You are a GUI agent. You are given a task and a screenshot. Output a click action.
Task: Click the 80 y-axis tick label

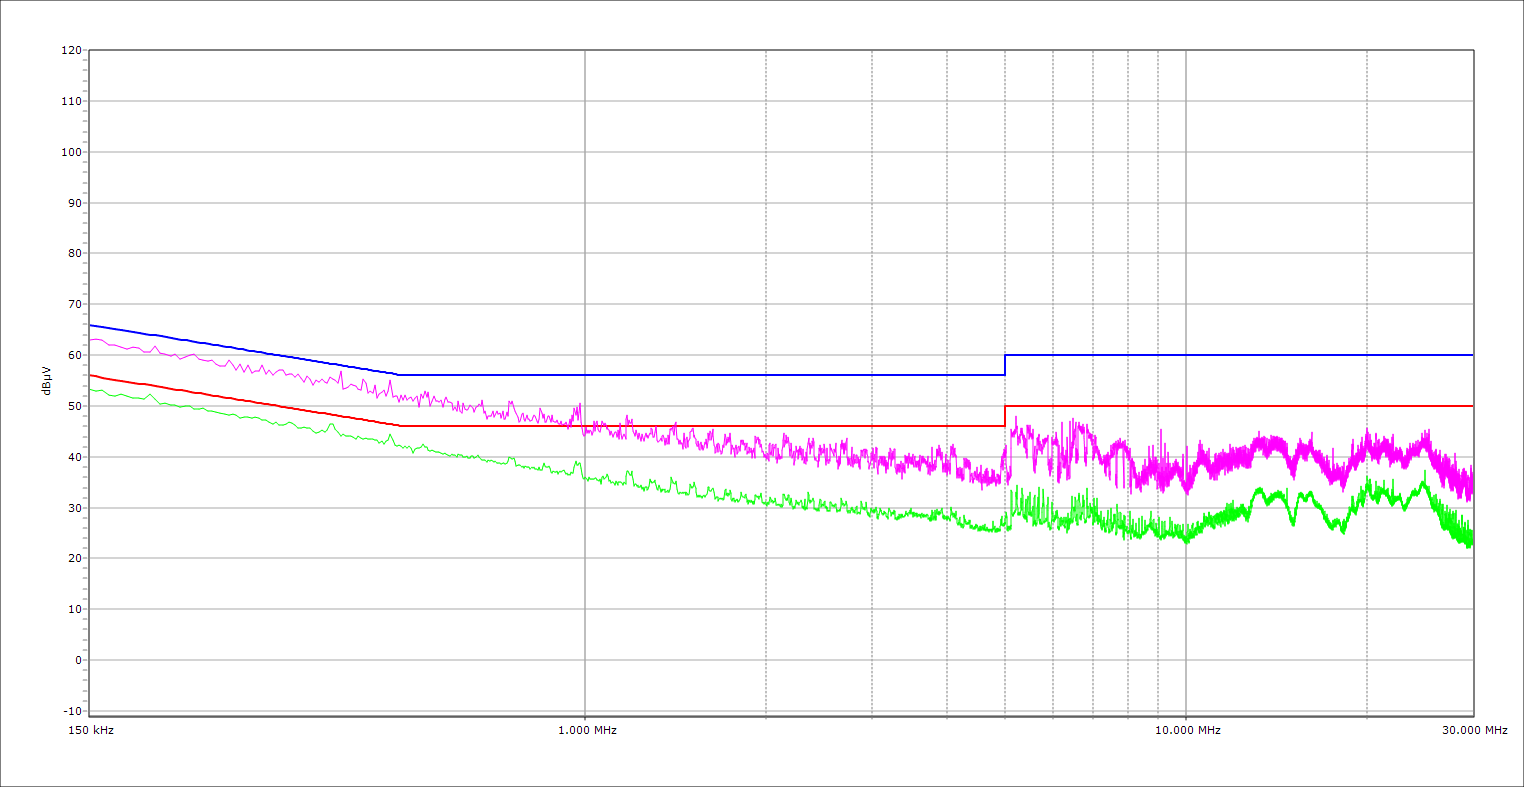coord(74,254)
